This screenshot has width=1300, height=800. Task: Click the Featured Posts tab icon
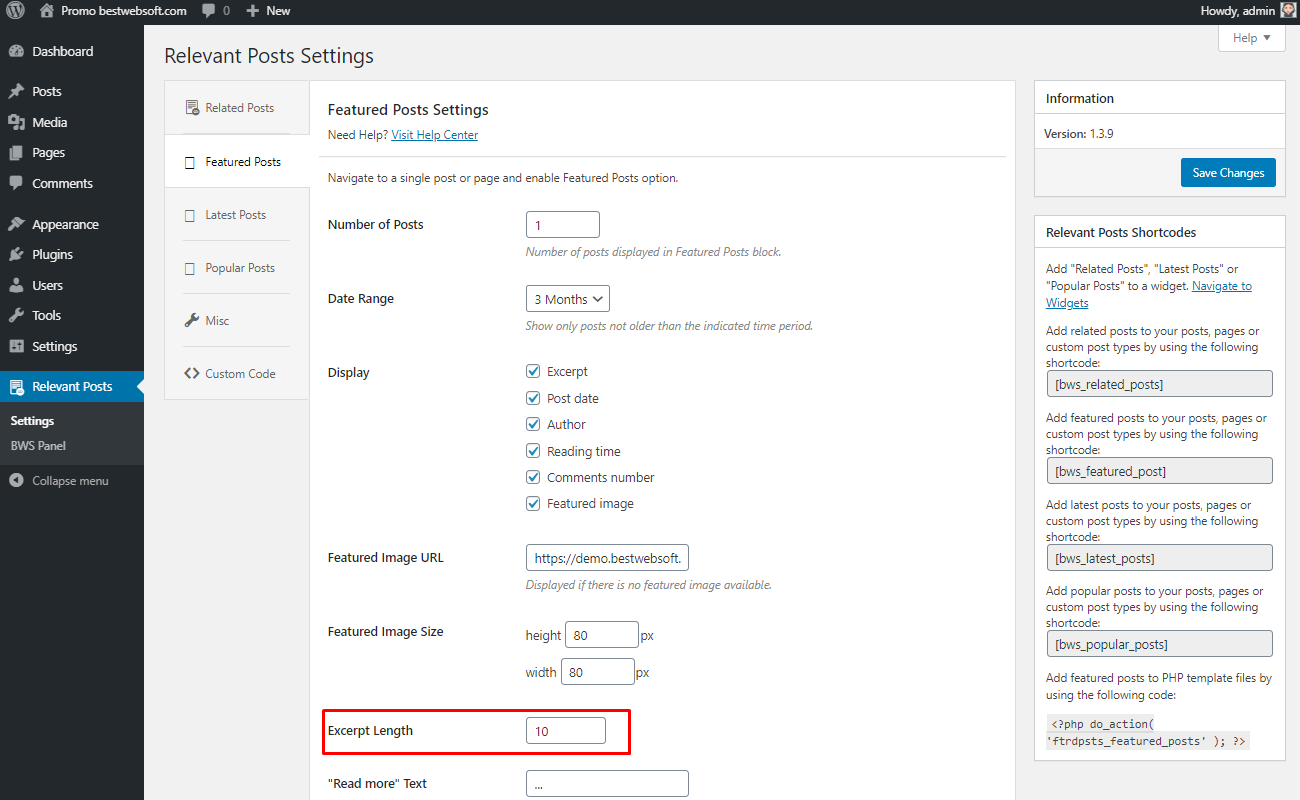[190, 162]
